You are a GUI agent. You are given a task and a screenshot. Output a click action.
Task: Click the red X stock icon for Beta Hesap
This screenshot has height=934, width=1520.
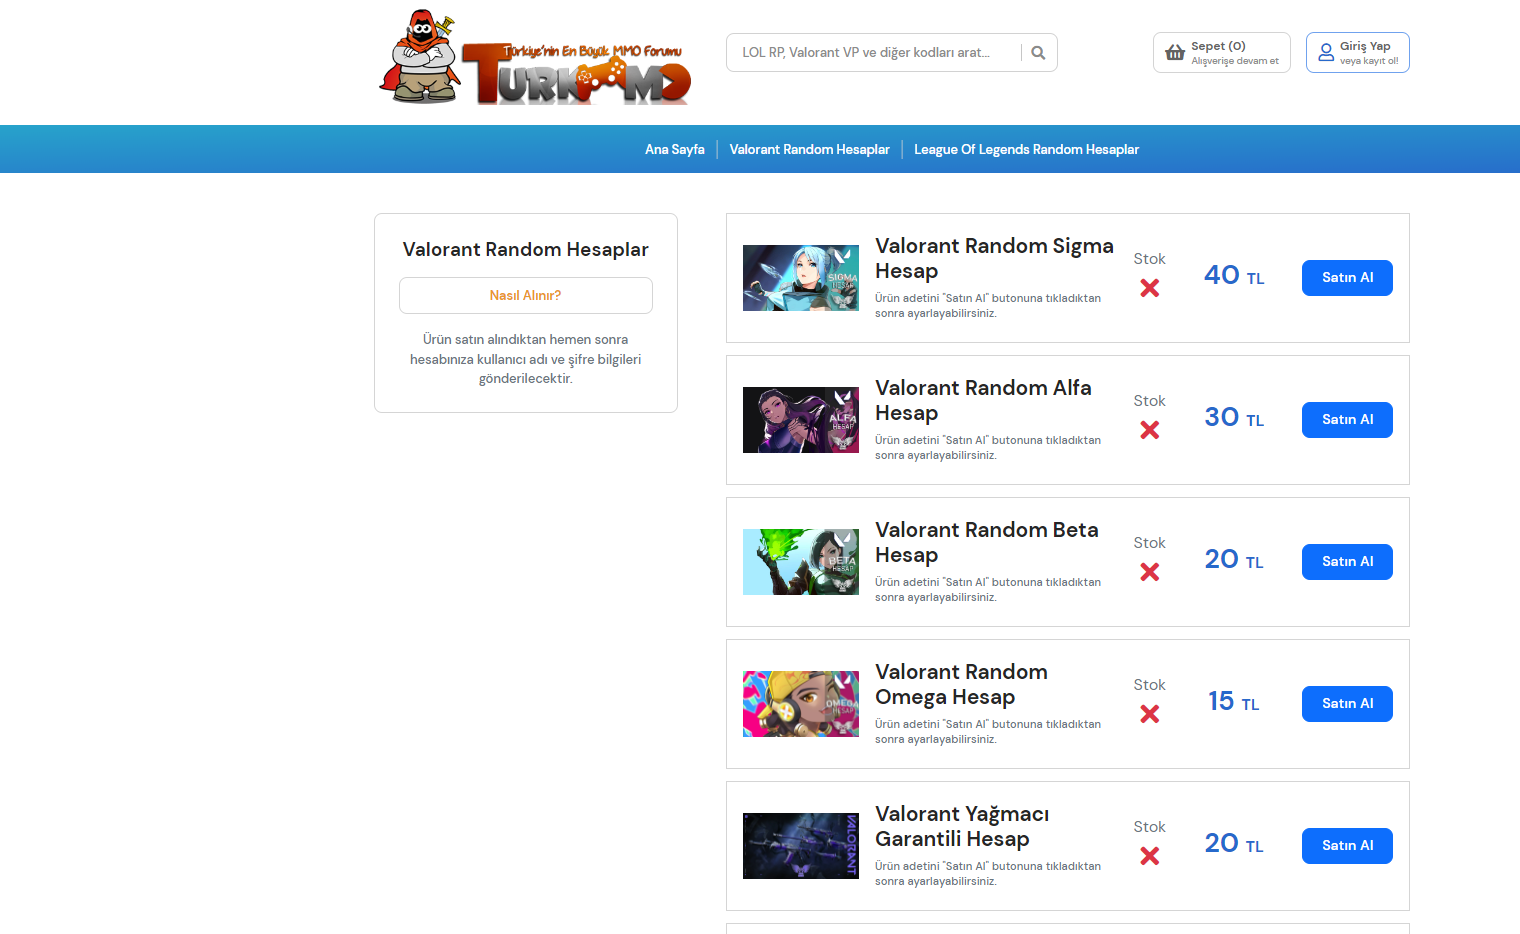[1150, 572]
